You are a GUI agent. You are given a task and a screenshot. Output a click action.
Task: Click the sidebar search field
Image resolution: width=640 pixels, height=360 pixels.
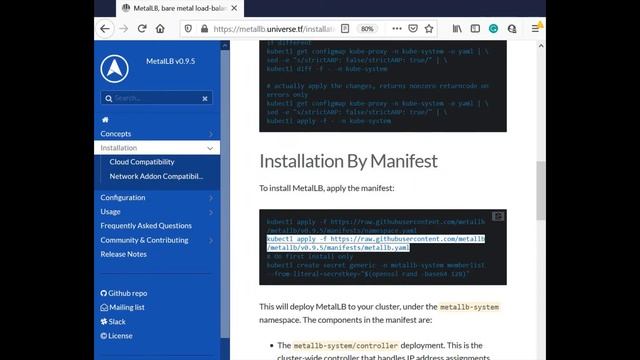click(156, 98)
